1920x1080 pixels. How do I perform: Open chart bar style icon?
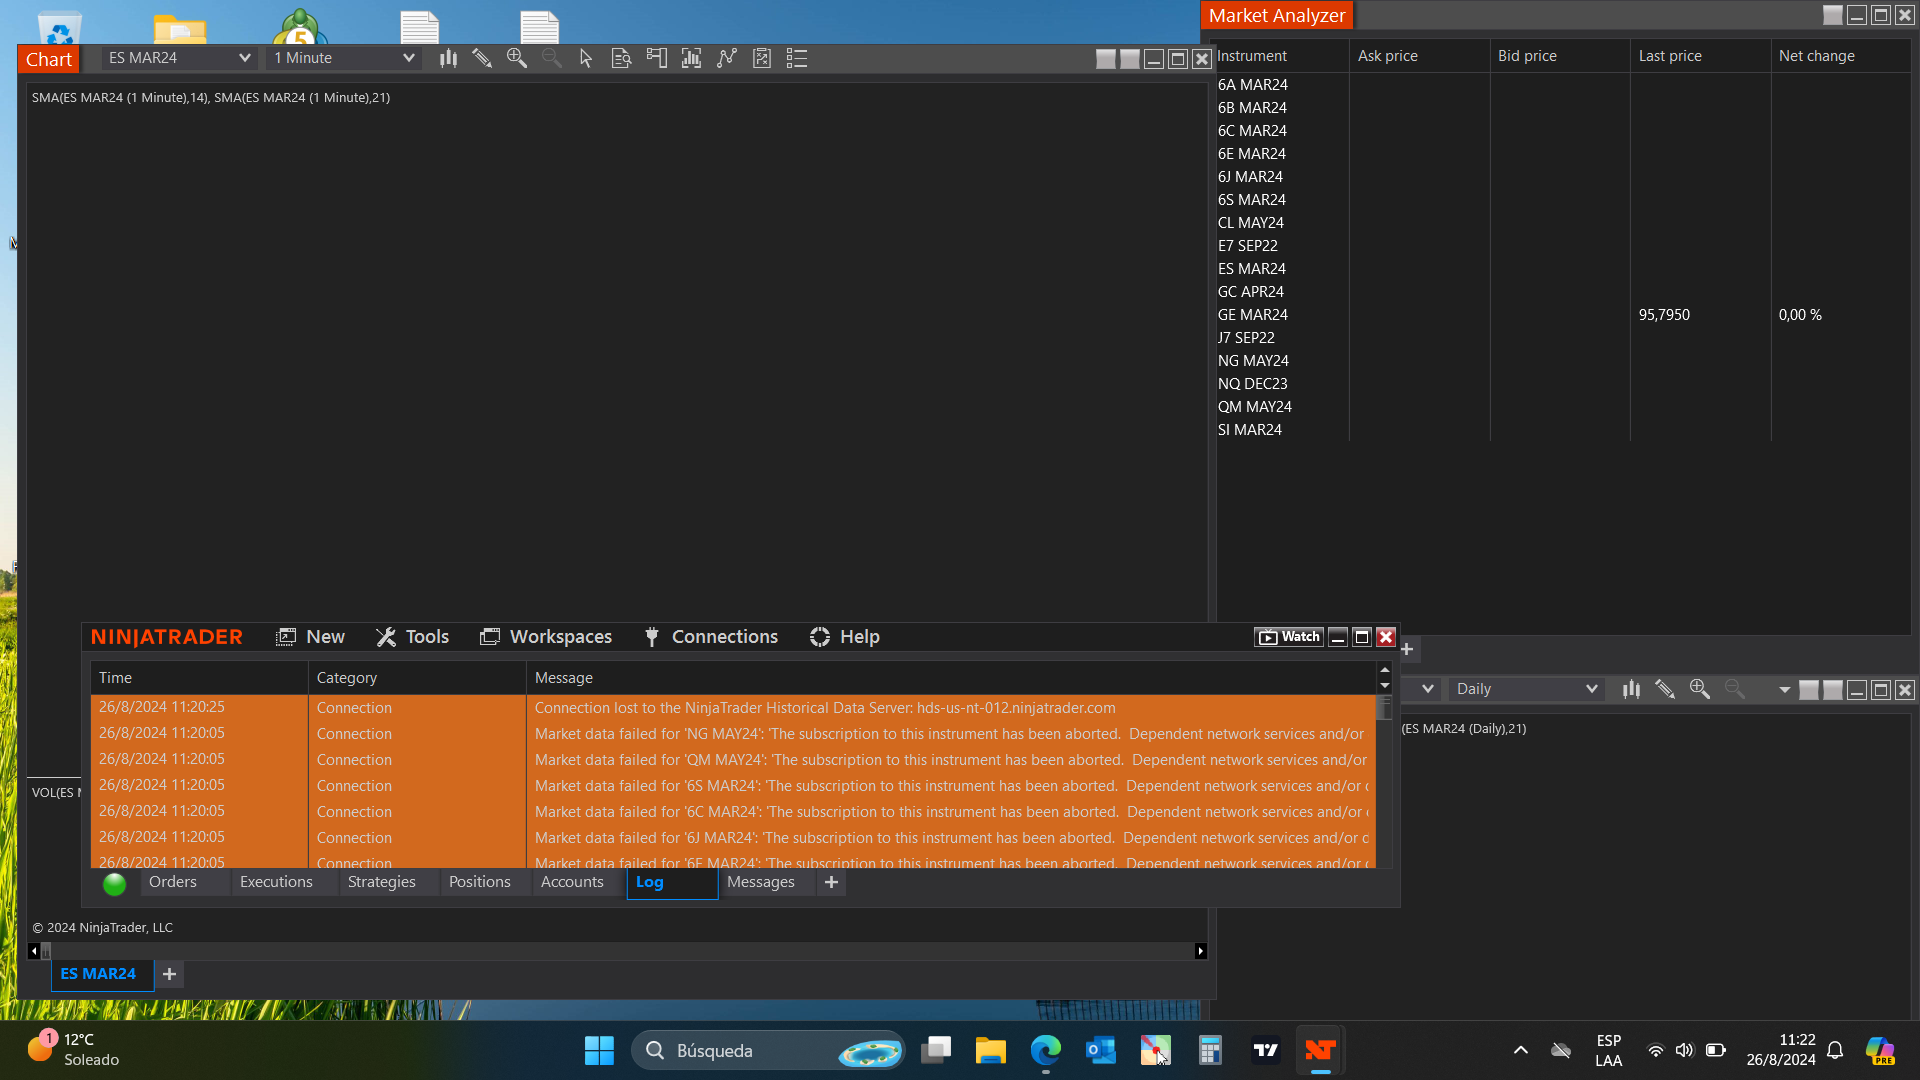point(448,58)
